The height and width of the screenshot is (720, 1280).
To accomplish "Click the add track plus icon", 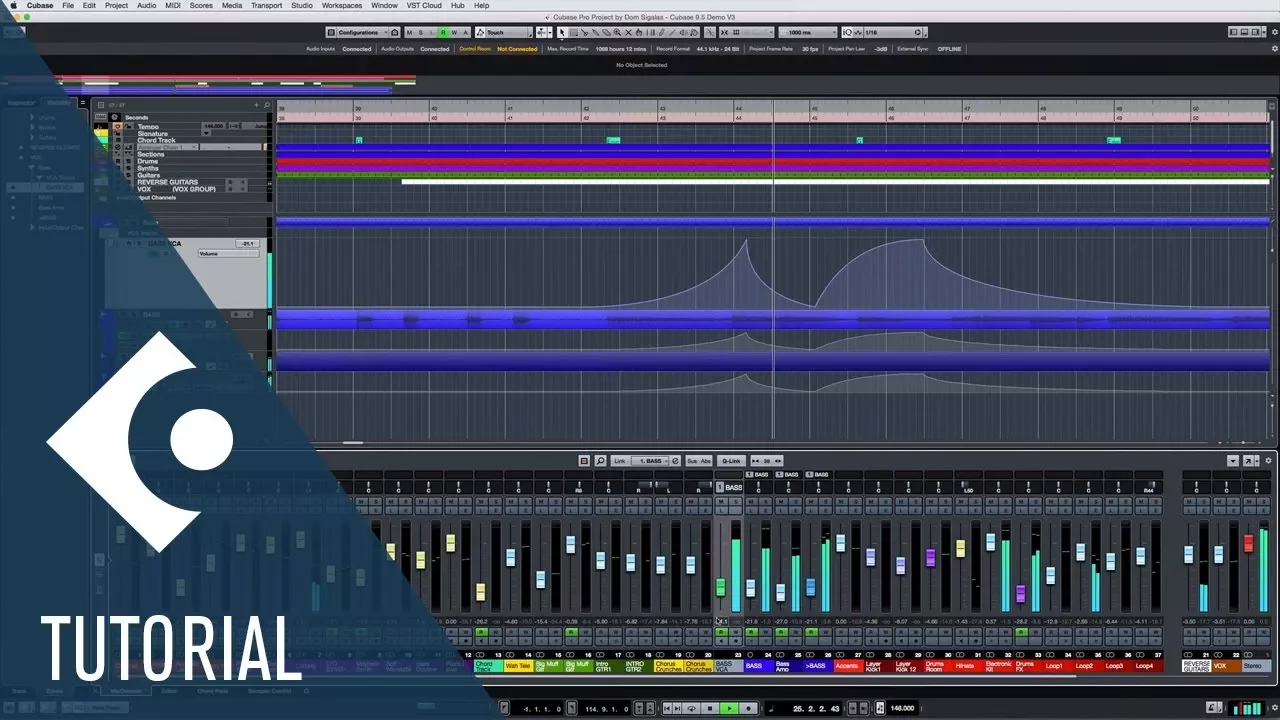I will point(256,105).
